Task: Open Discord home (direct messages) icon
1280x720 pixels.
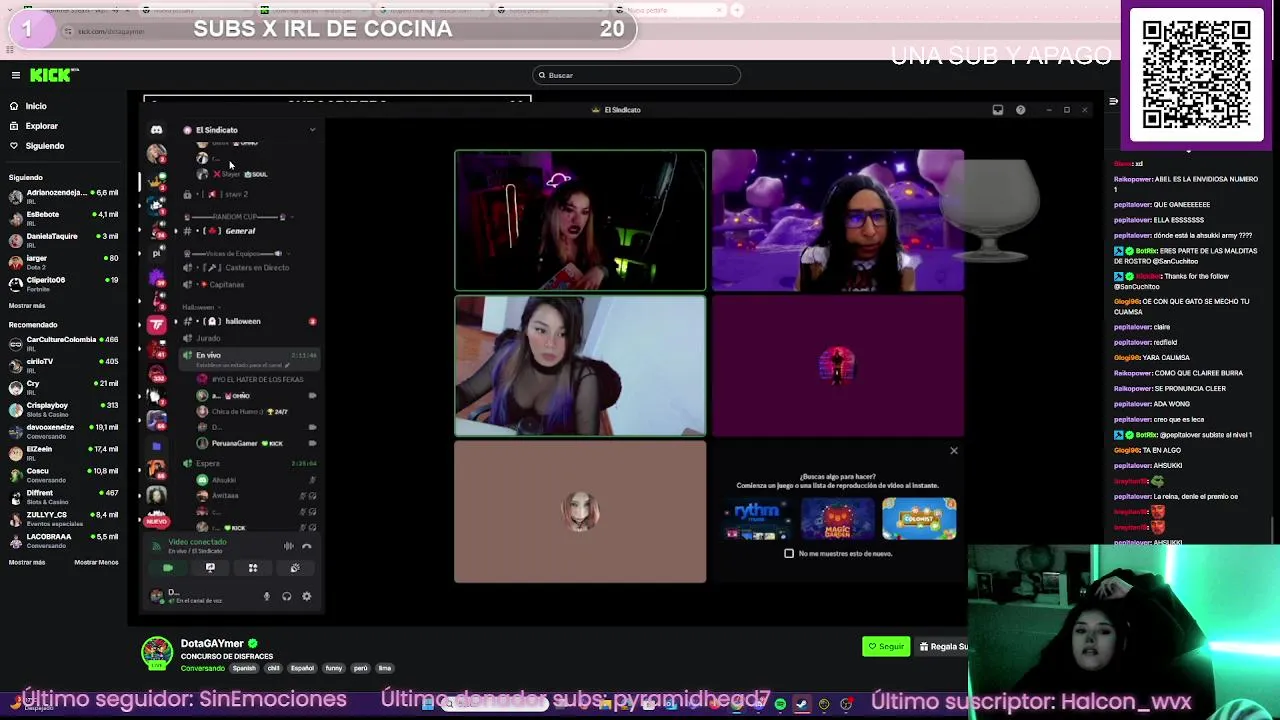Action: point(156,130)
